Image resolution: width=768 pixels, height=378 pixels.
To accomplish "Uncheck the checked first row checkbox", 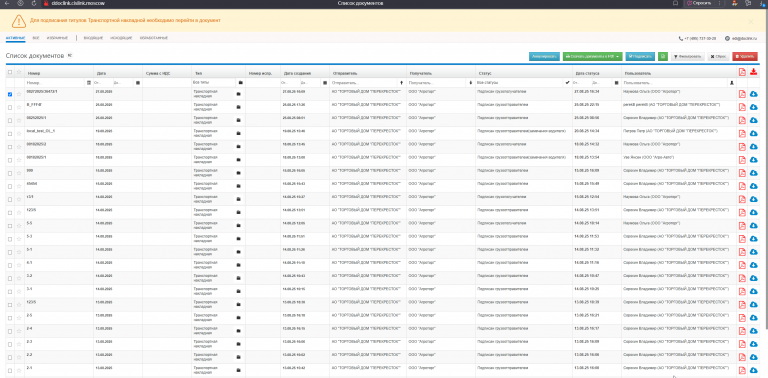I will [x=10, y=94].
